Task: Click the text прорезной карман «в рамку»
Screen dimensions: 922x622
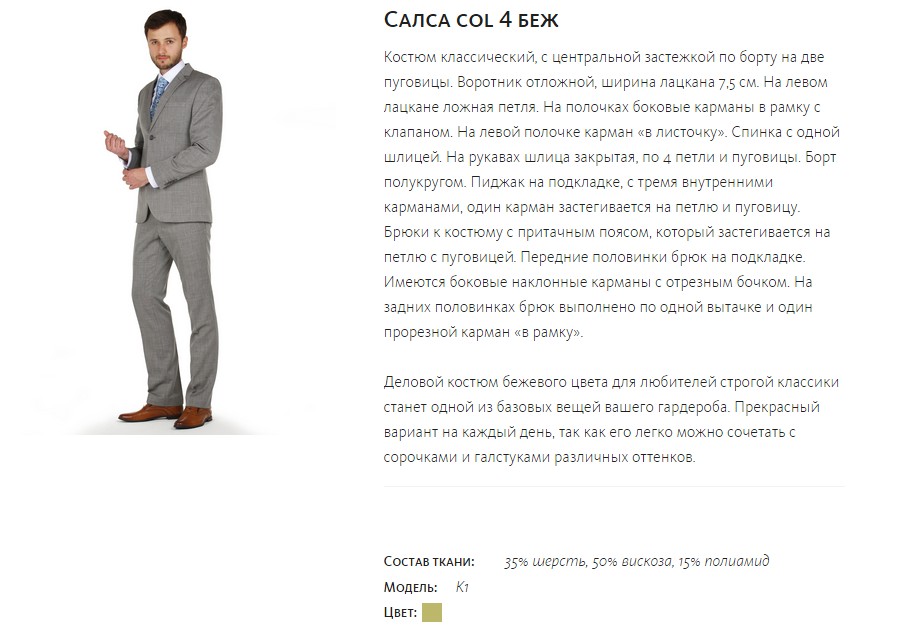Action: pyautogui.click(x=483, y=332)
